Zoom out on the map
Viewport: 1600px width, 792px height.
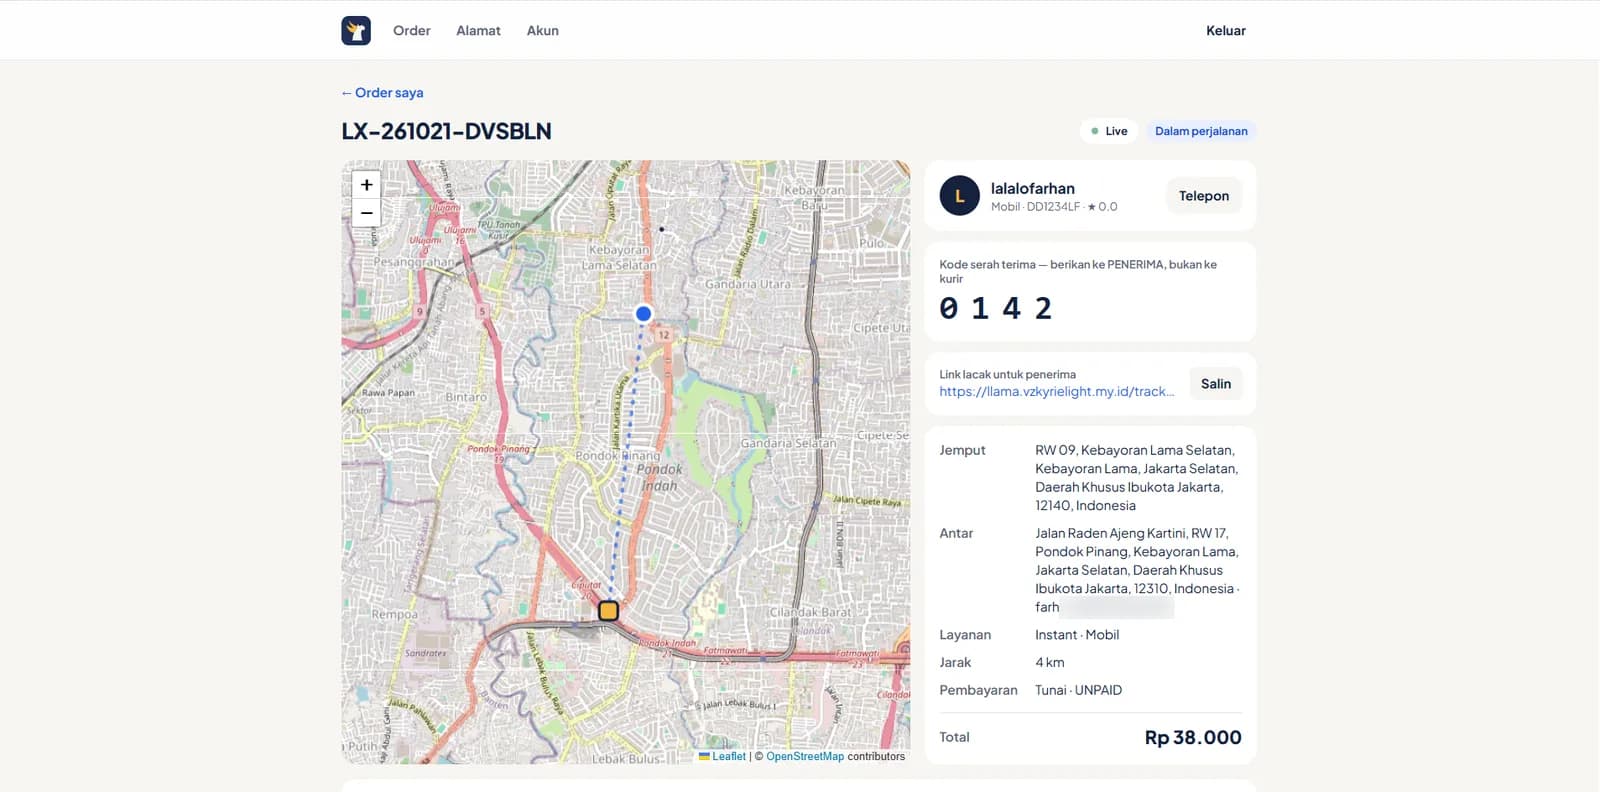(366, 213)
